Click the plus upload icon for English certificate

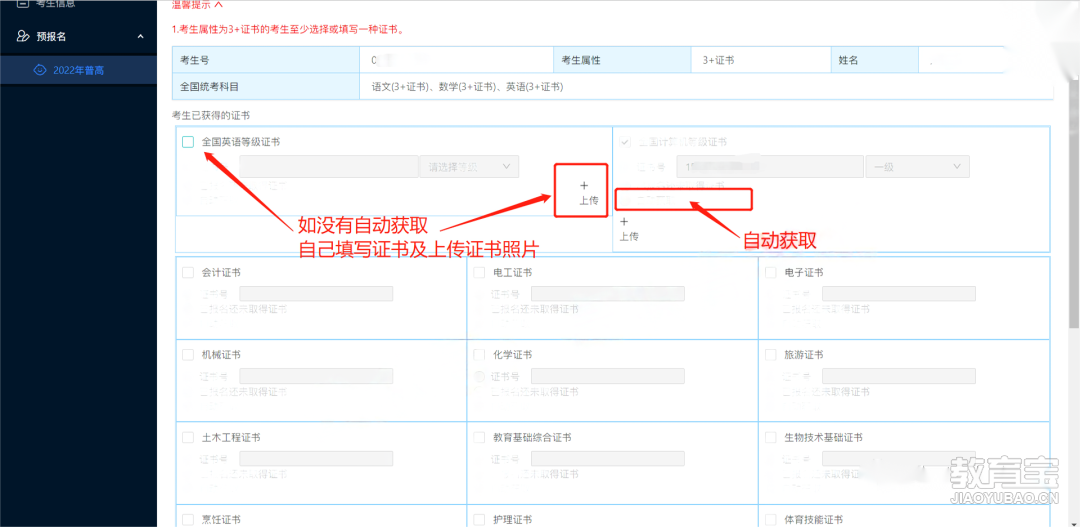(584, 186)
